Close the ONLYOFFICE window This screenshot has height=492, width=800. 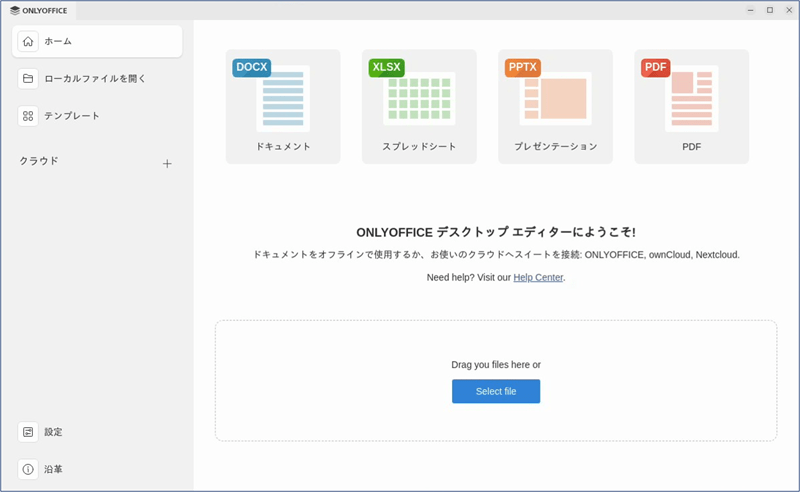click(789, 10)
